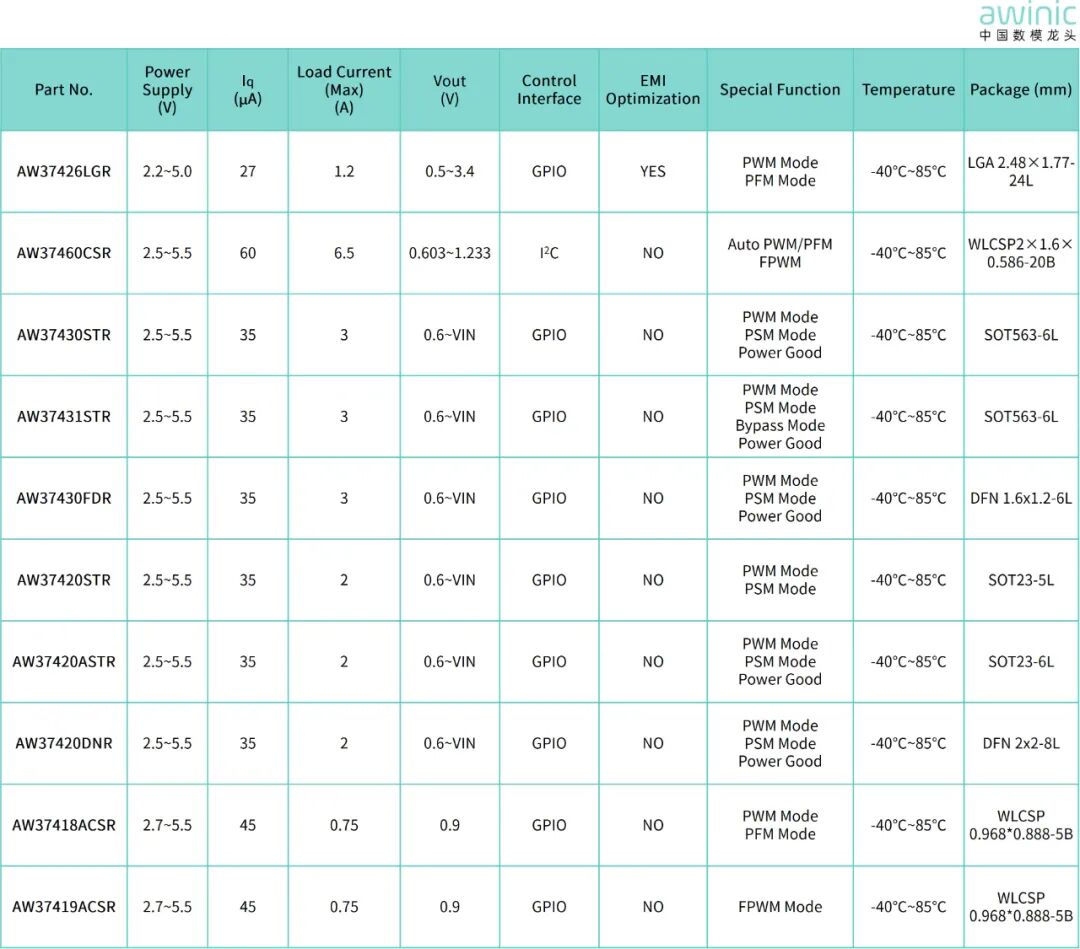This screenshot has height=949, width=1080.
Task: Click the Special Function header
Action: click(780, 90)
